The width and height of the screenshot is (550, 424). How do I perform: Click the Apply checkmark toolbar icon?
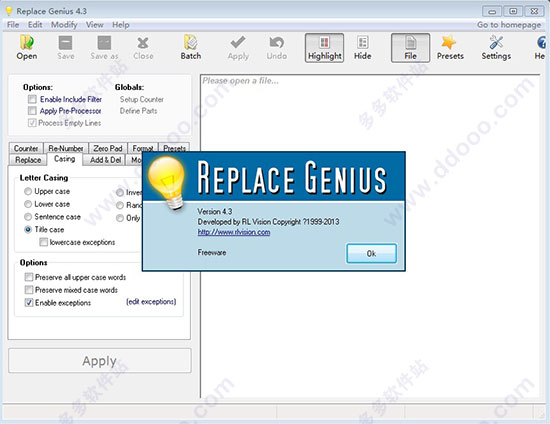238,48
